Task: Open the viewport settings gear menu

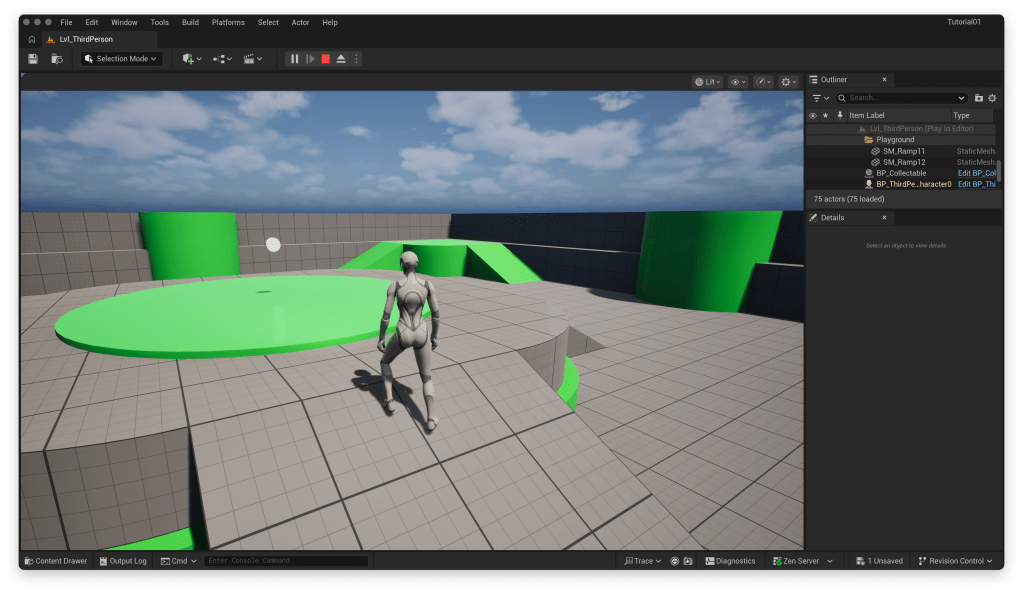Action: pyautogui.click(x=788, y=82)
